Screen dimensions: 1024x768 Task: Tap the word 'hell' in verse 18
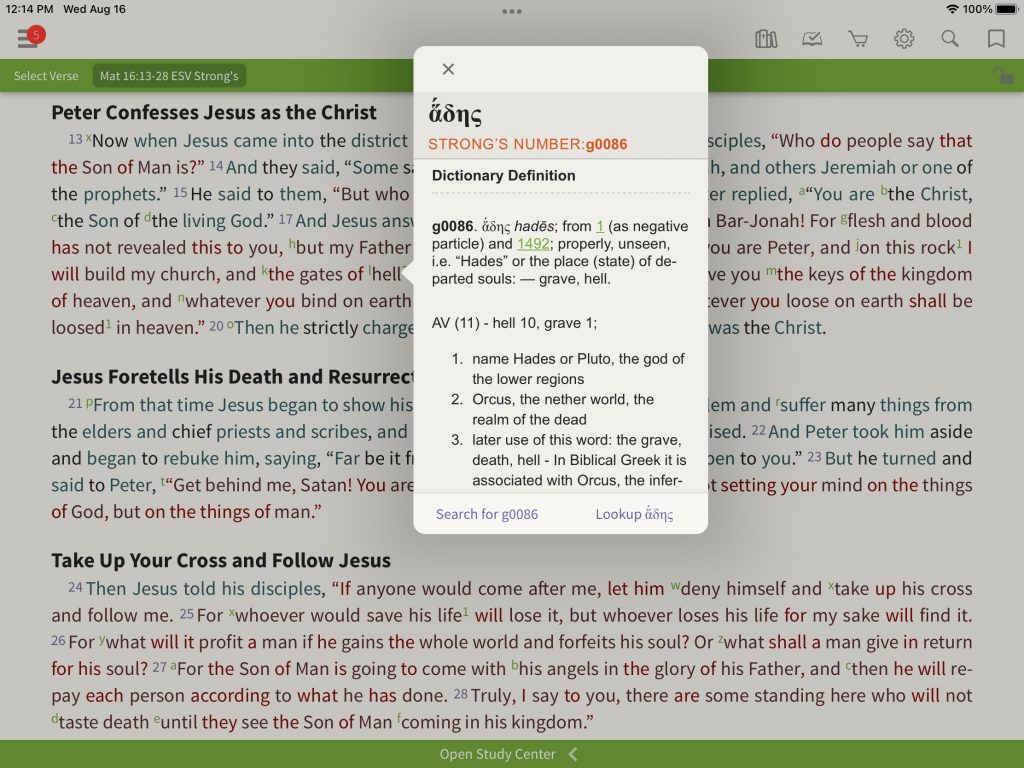pos(385,274)
